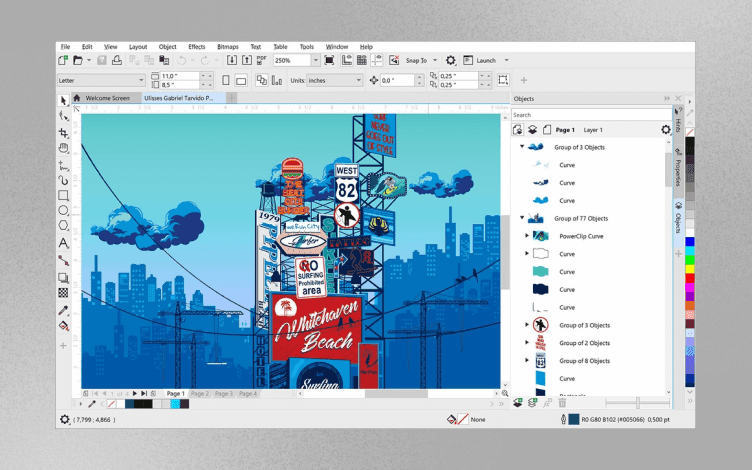Add a new document tab
Viewport: 752px width, 470px height.
pos(232,98)
